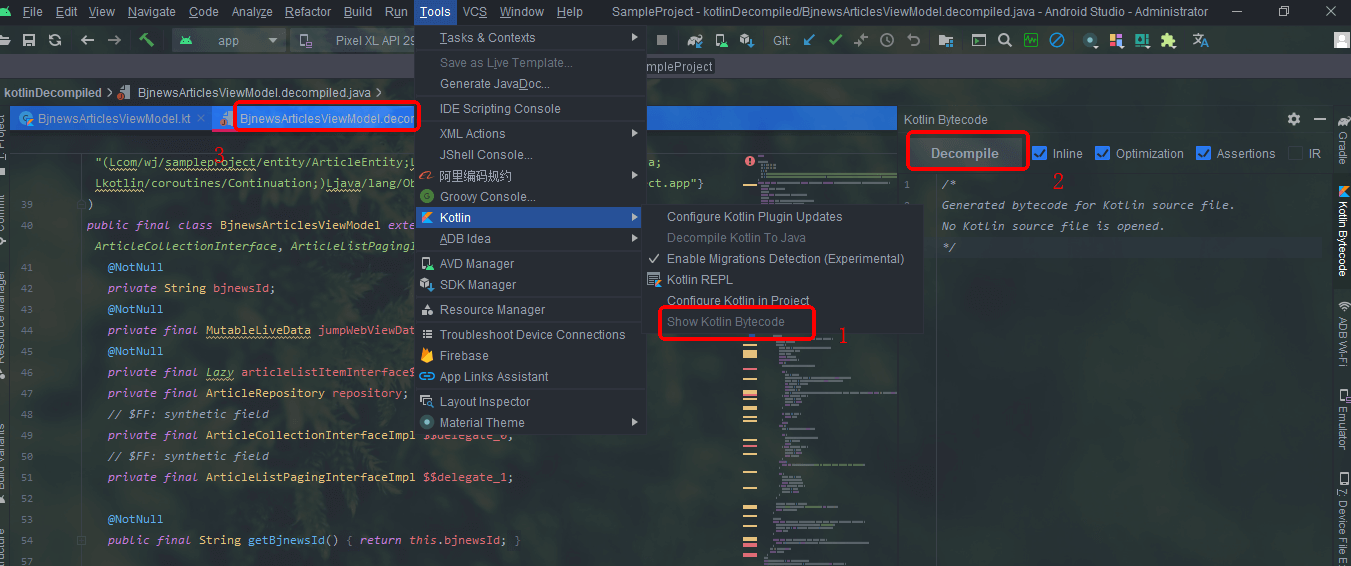Click the Decompile button
The image size is (1351, 566).
pos(965,153)
